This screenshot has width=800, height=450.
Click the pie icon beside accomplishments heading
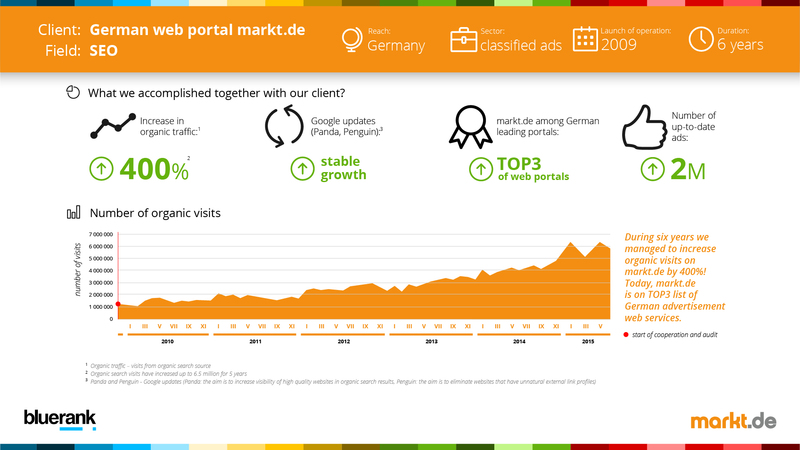pyautogui.click(x=73, y=92)
